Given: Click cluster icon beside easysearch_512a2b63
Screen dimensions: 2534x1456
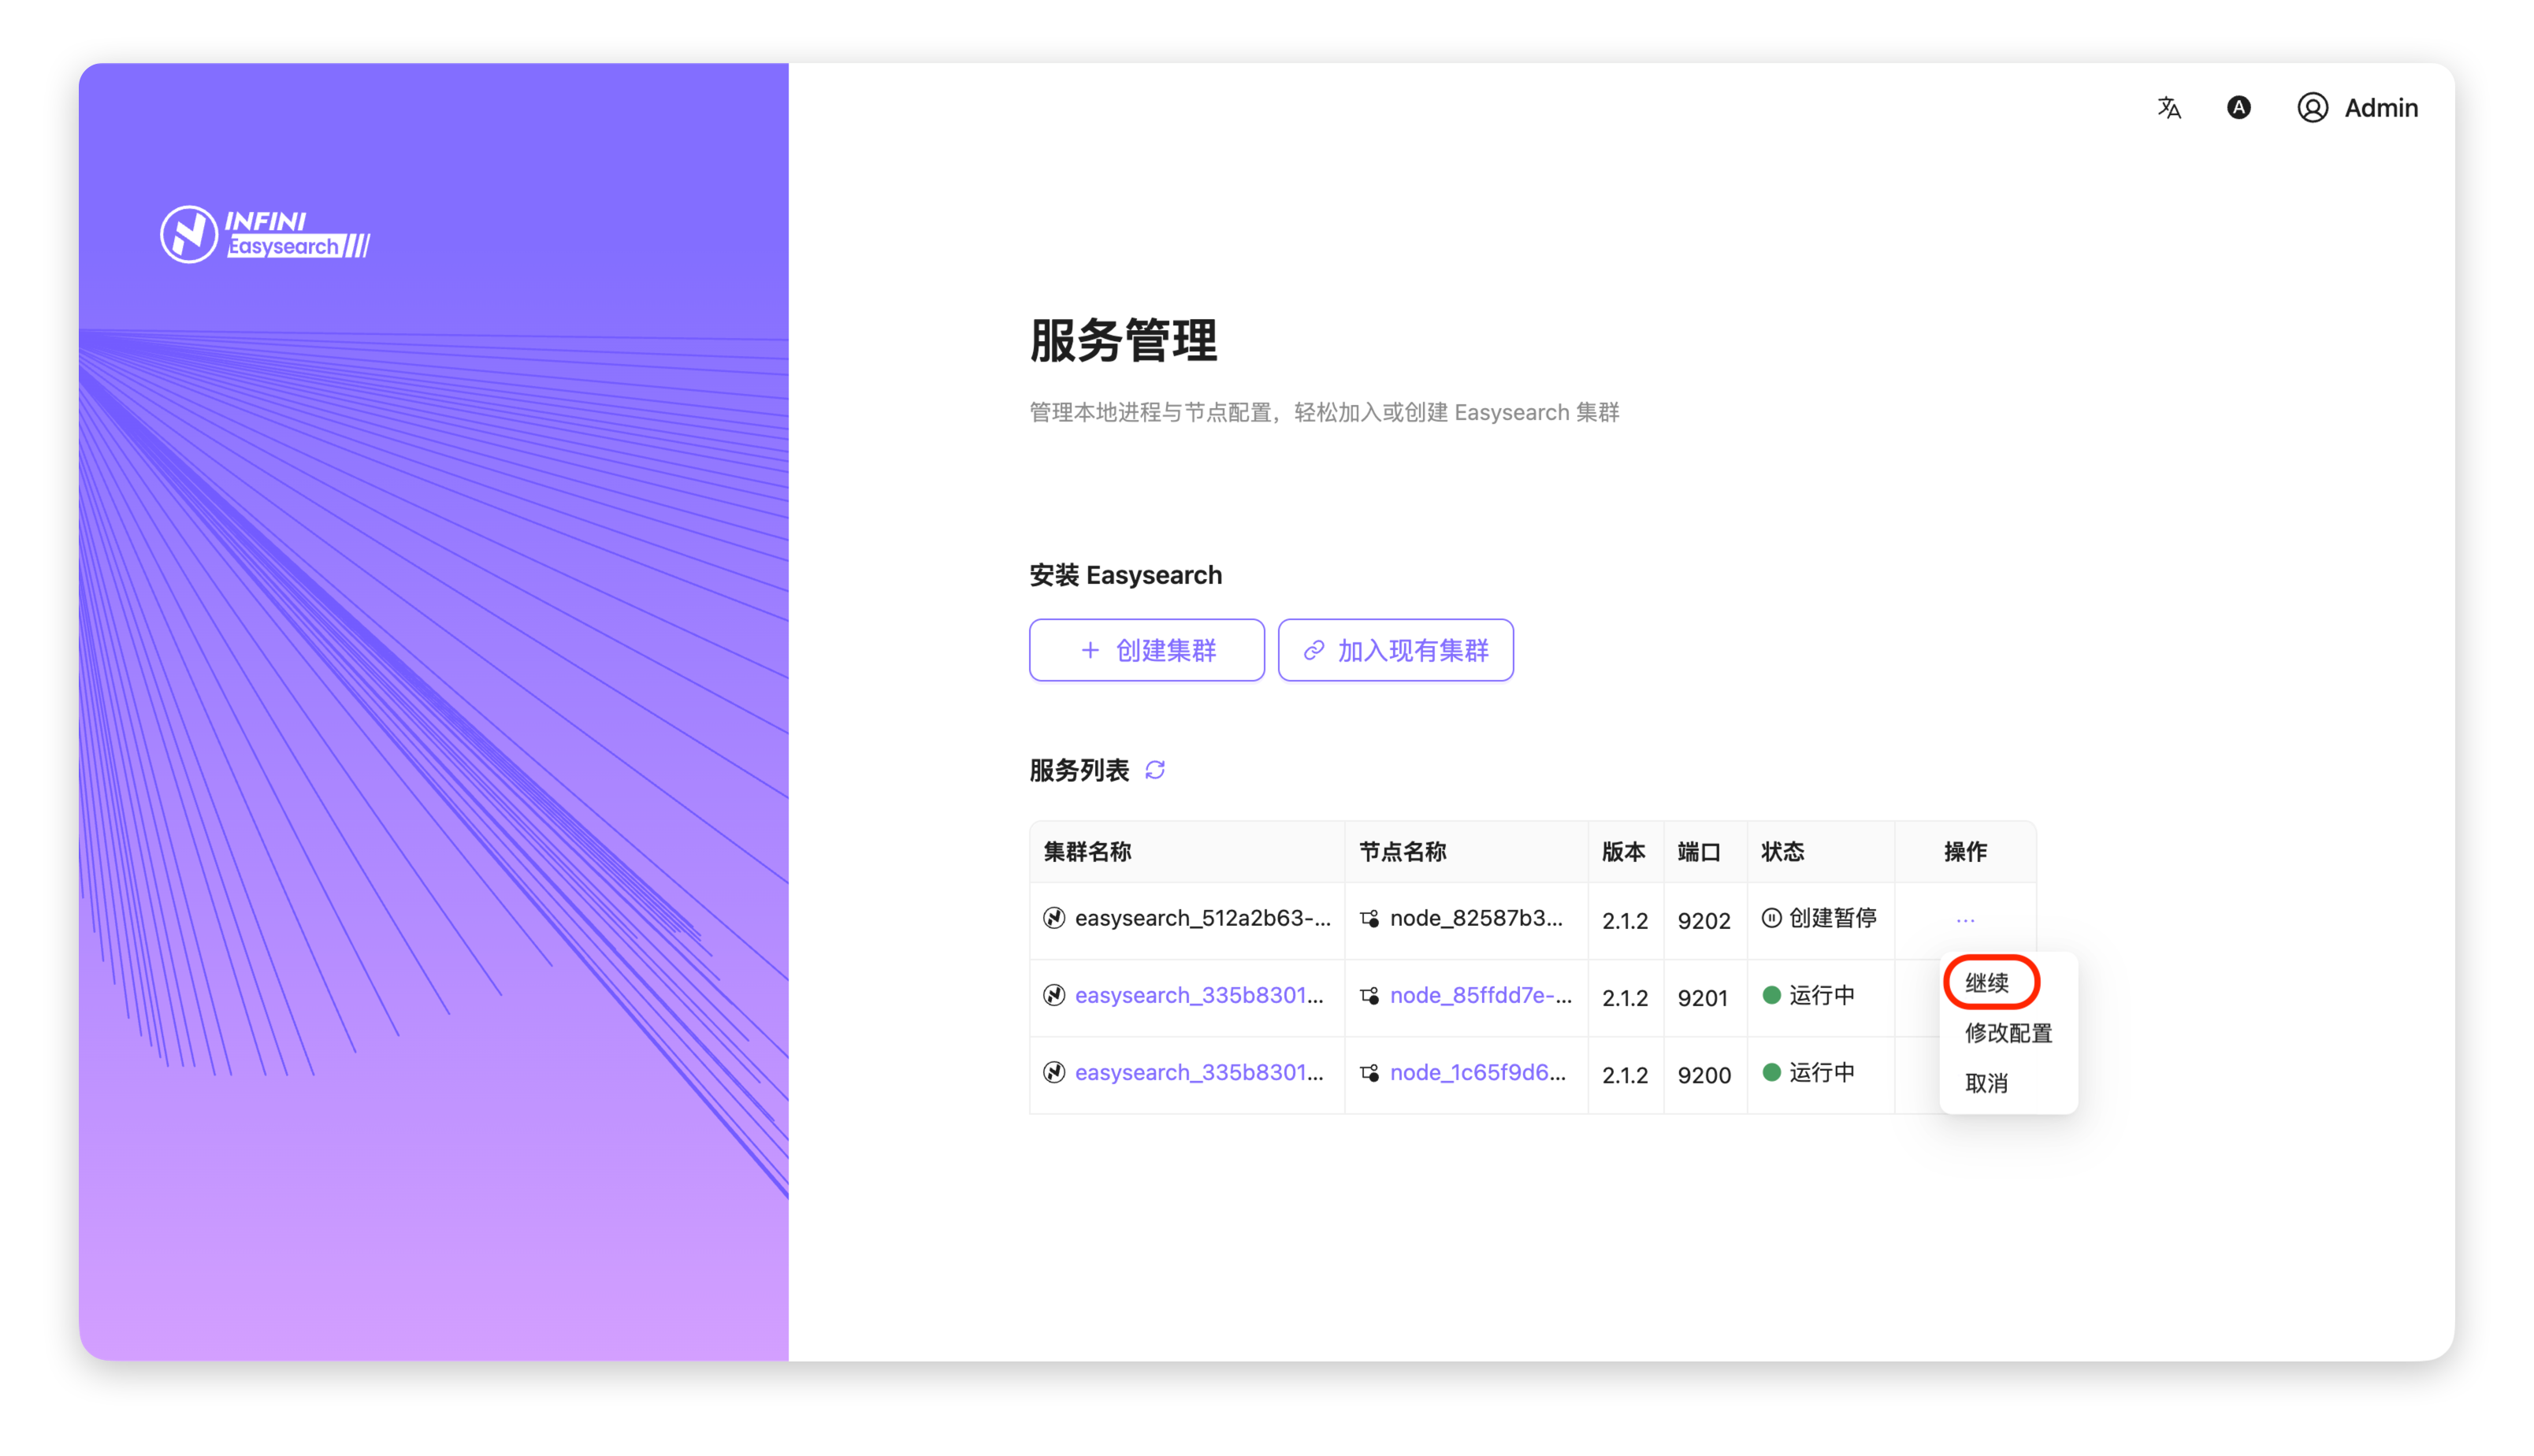Looking at the screenshot, I should pos(1054,918).
